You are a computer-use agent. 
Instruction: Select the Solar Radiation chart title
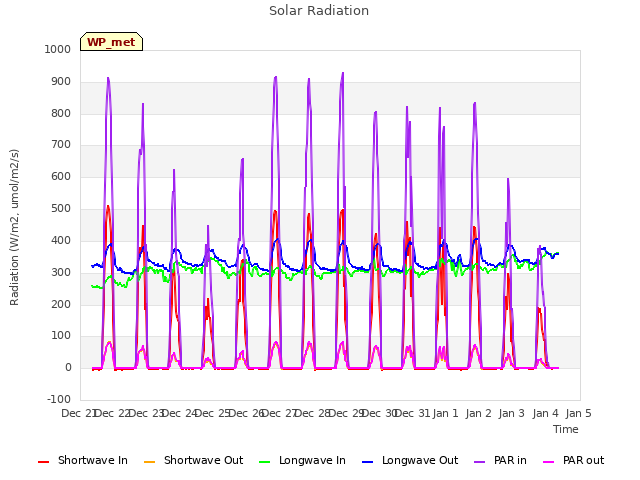[x=319, y=11]
